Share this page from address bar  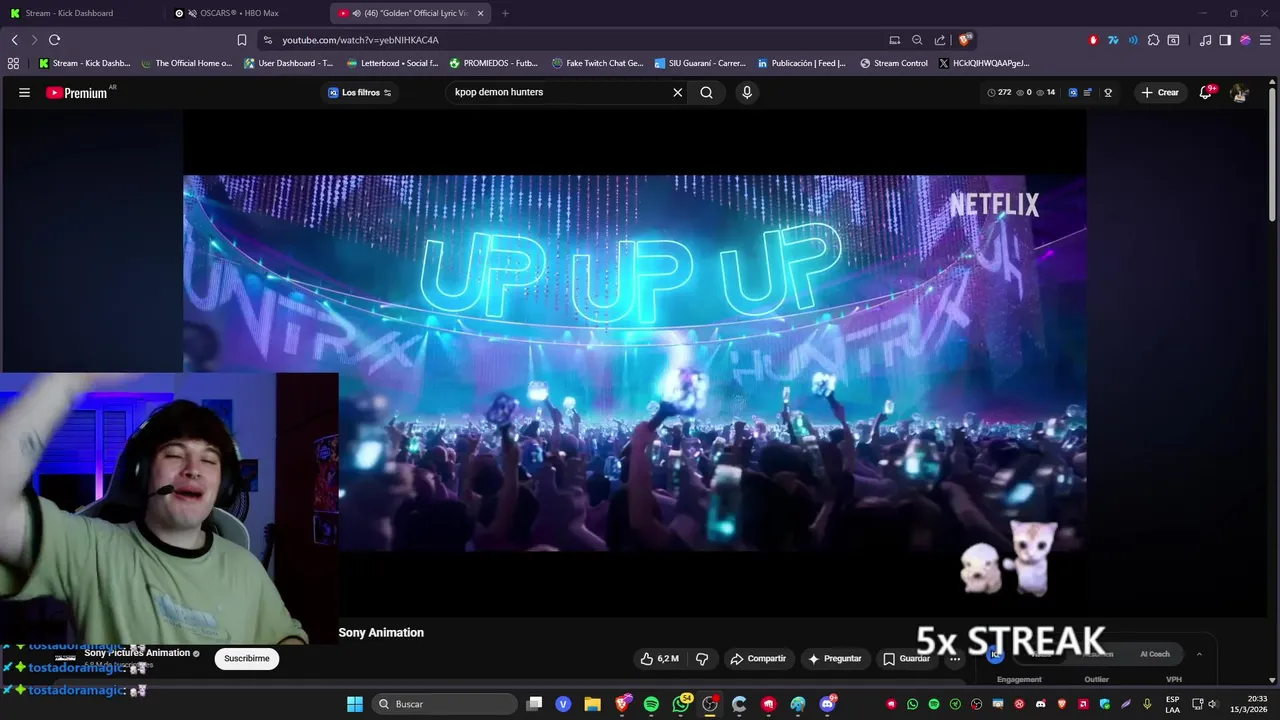[940, 40]
